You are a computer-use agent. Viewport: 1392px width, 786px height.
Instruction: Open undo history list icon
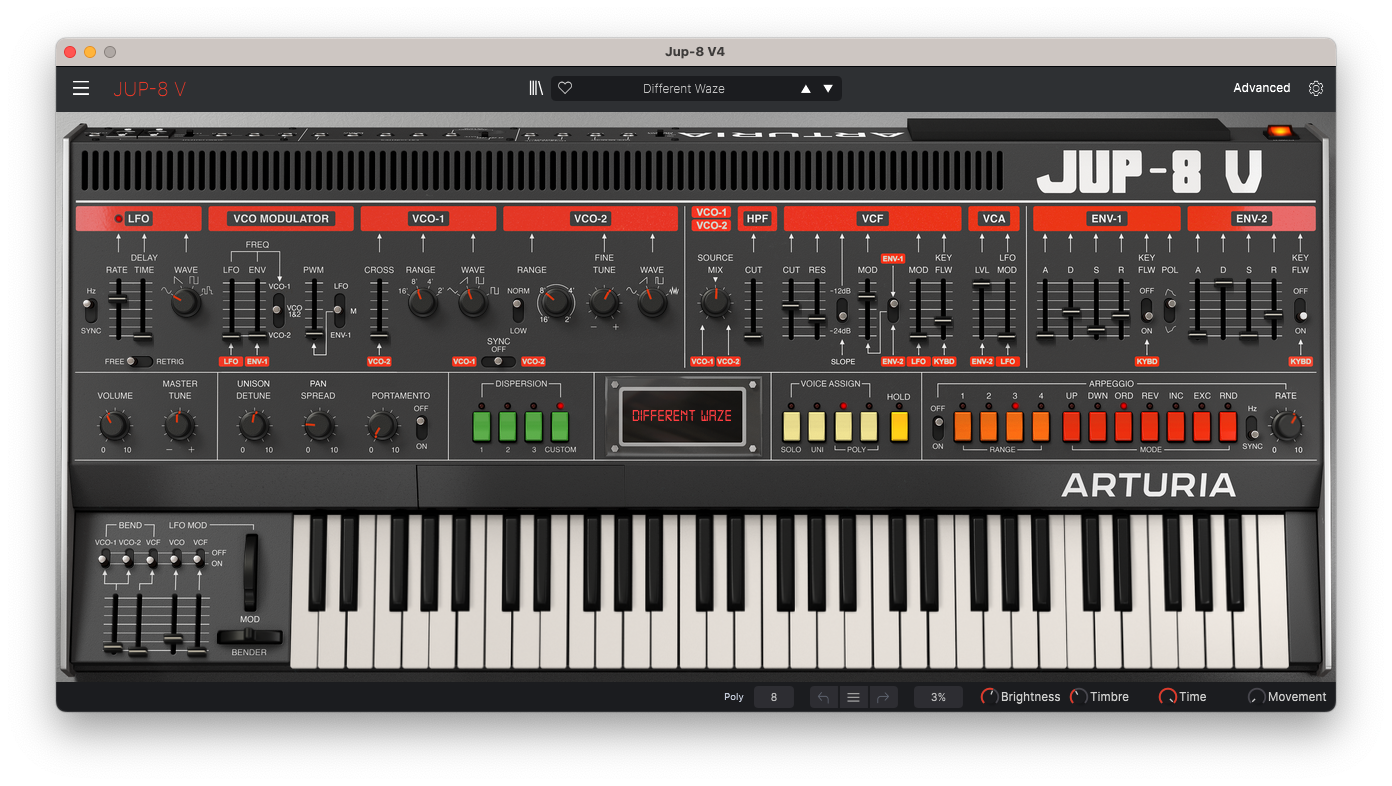click(853, 697)
